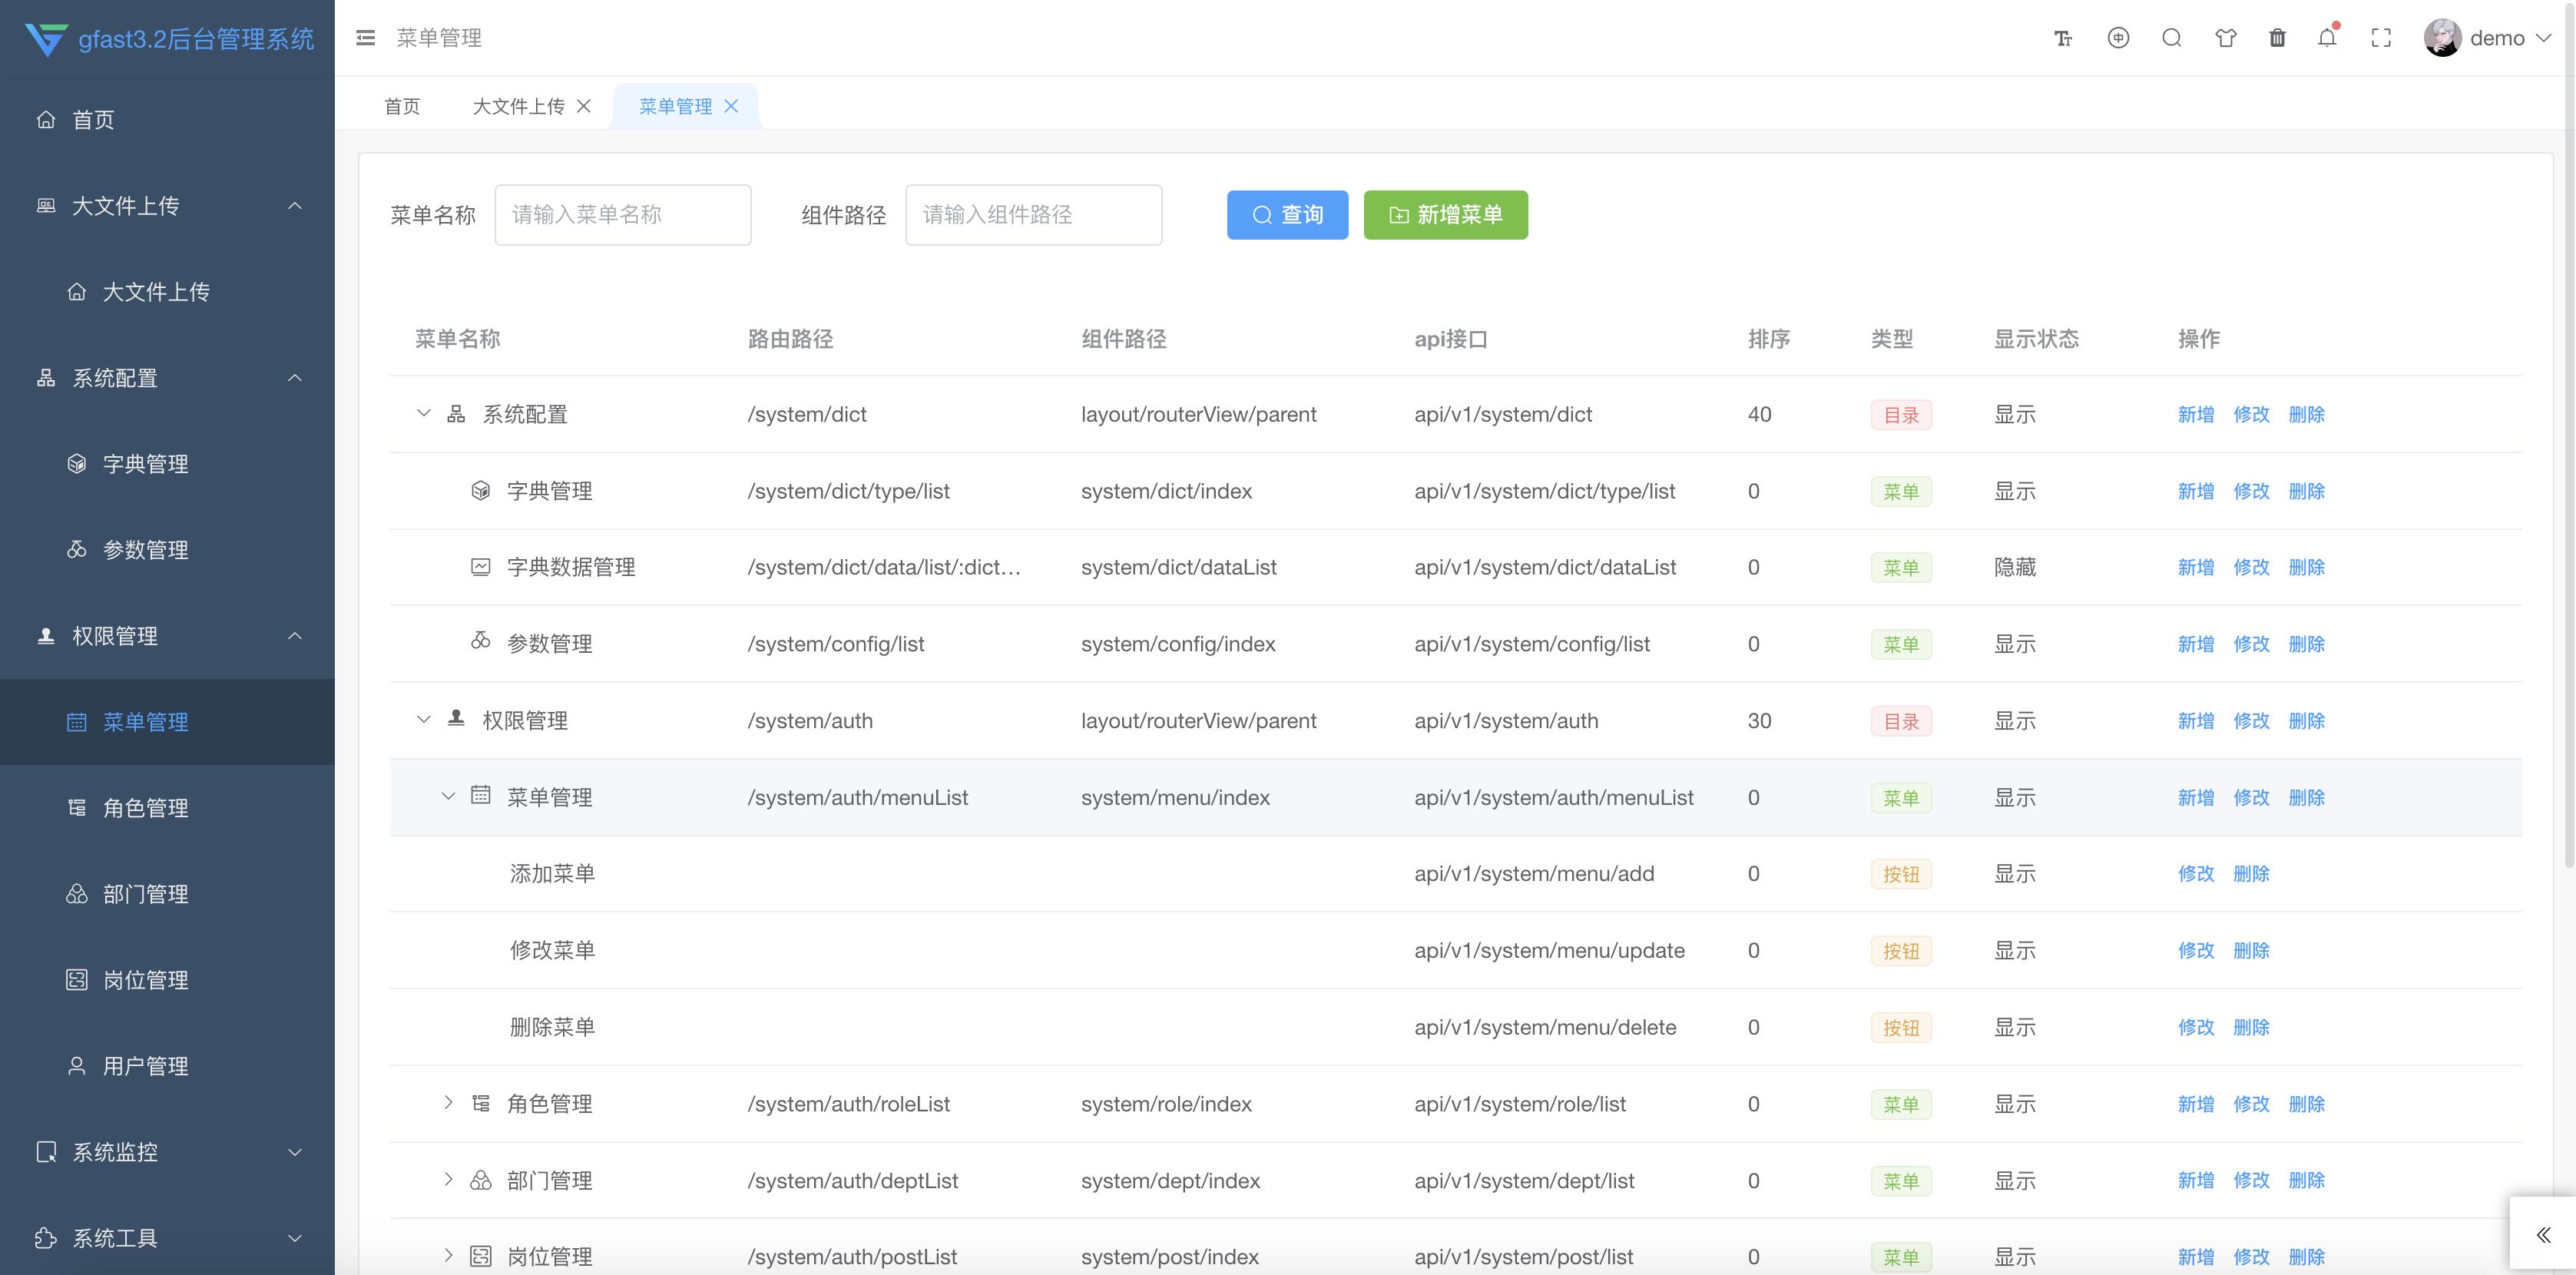The width and height of the screenshot is (2576, 1275).
Task: Switch to the 大文件上传 tab
Action: pyautogui.click(x=520, y=105)
